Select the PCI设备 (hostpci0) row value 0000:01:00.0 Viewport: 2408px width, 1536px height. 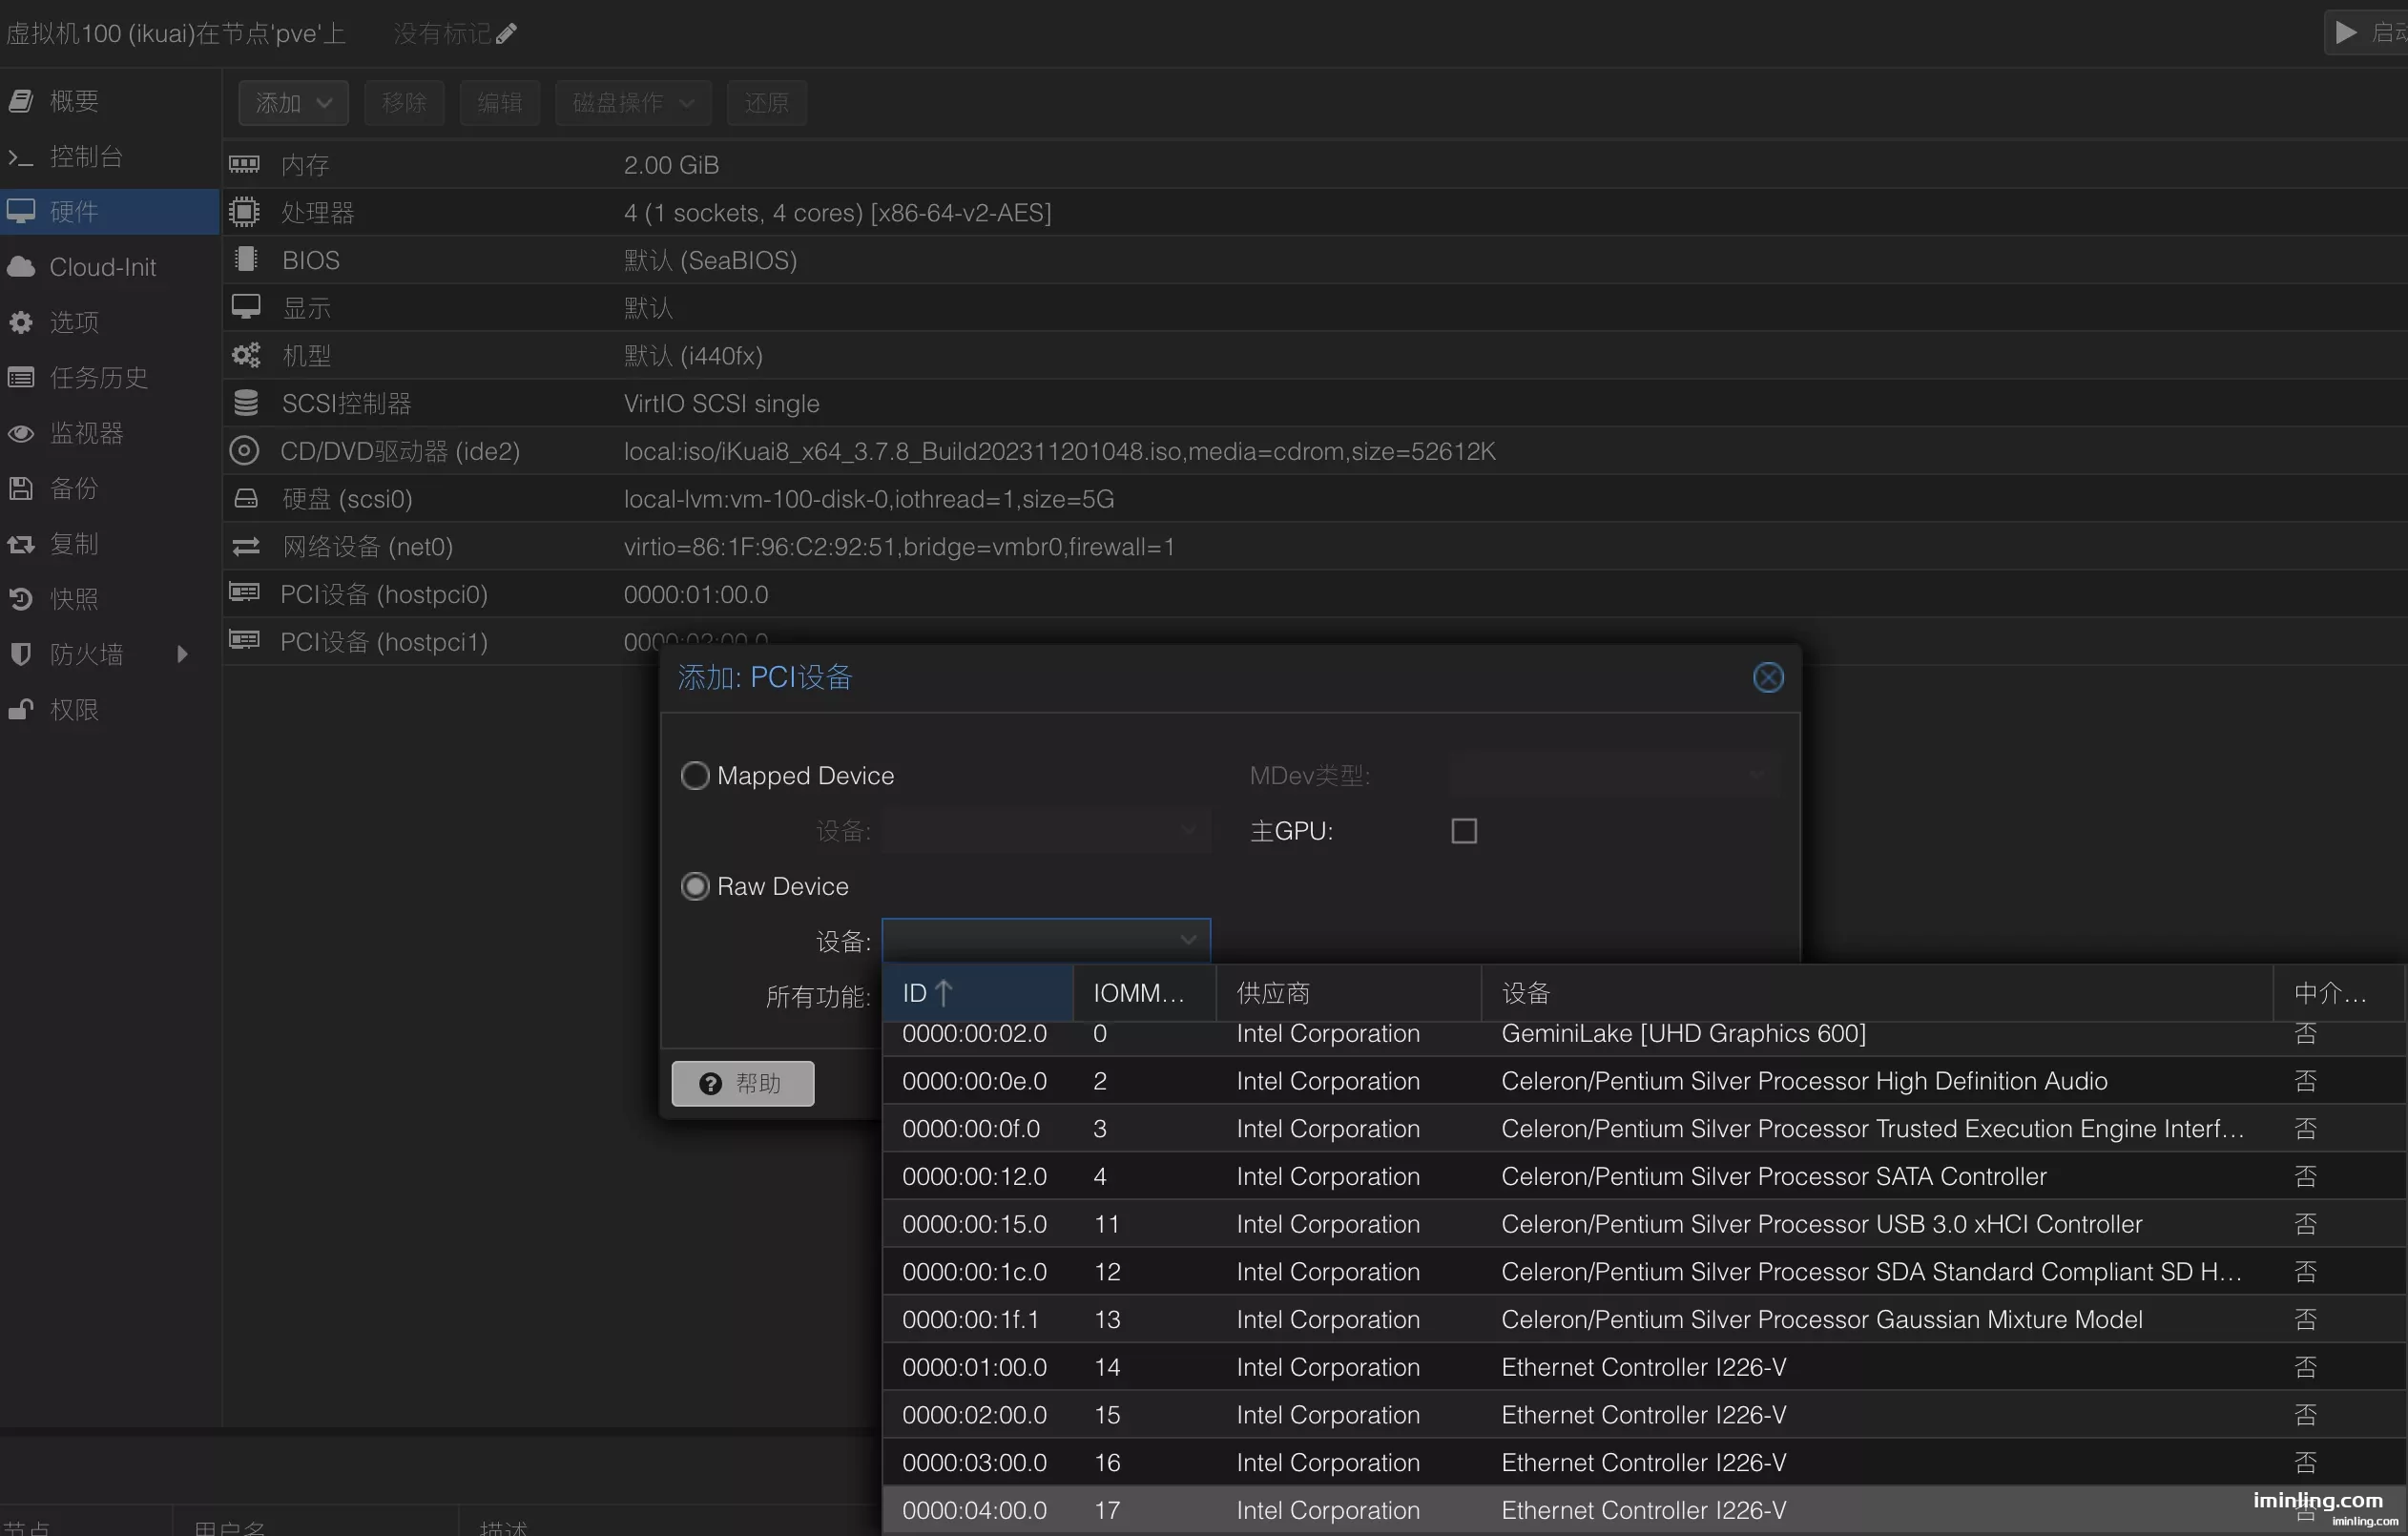pos(696,595)
